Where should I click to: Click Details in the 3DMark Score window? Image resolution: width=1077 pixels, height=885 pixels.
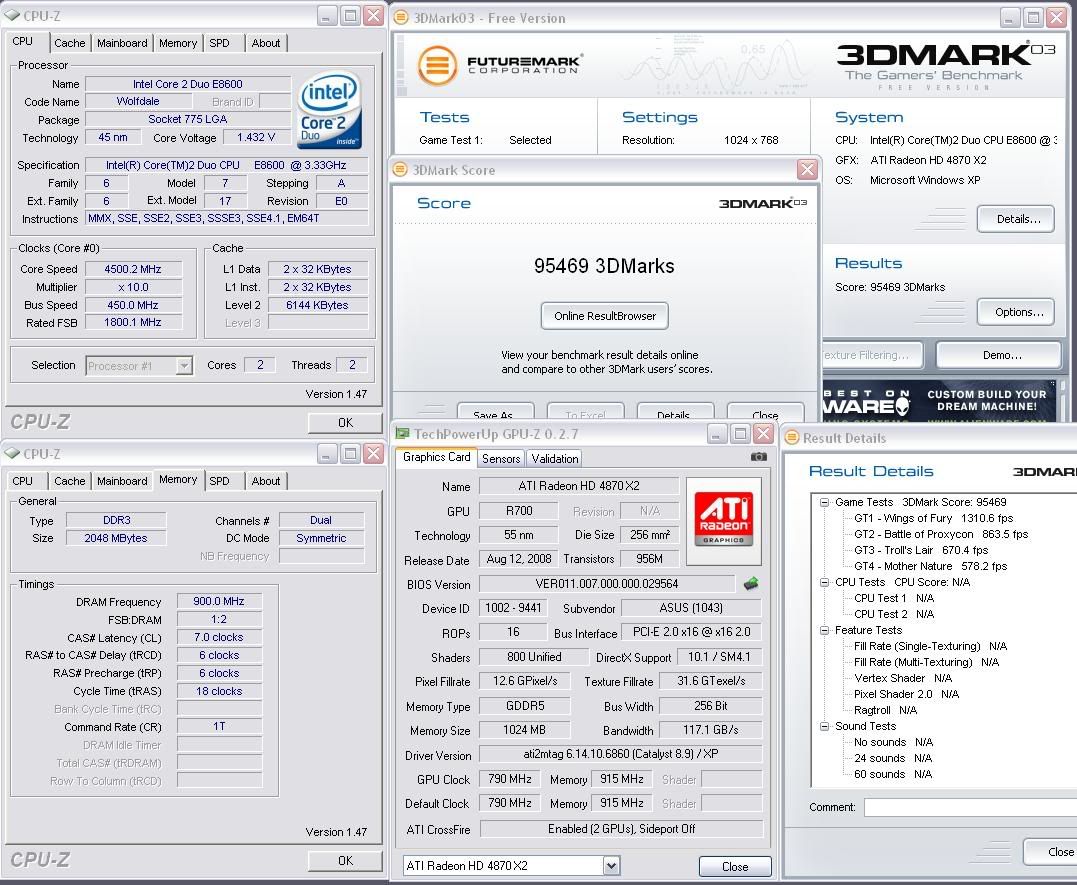[674, 412]
